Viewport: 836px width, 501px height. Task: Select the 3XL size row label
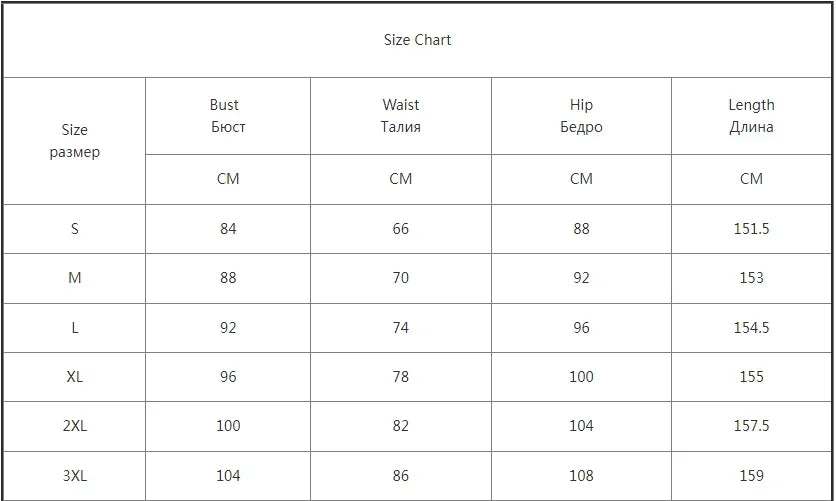point(75,476)
